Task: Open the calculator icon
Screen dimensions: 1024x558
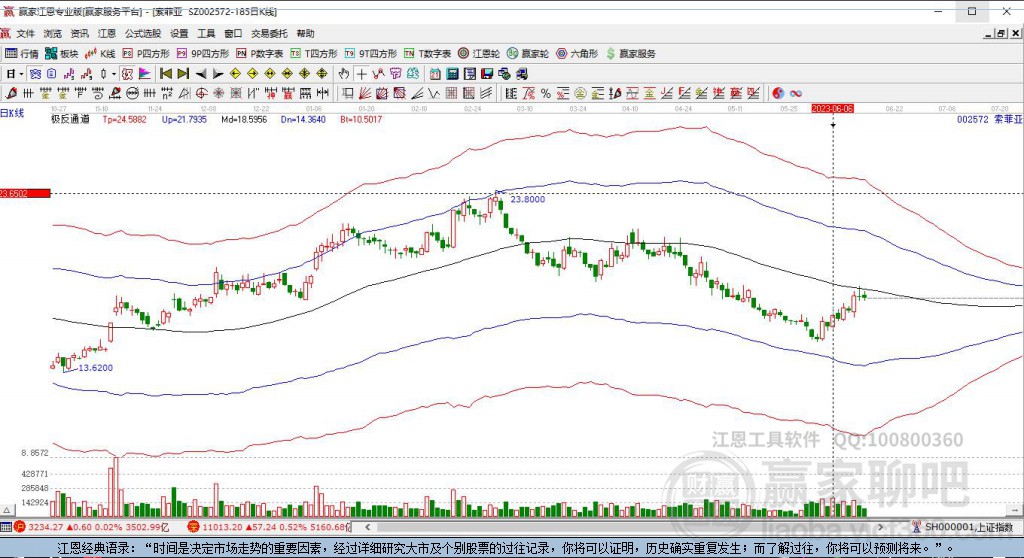Action: coord(452,74)
